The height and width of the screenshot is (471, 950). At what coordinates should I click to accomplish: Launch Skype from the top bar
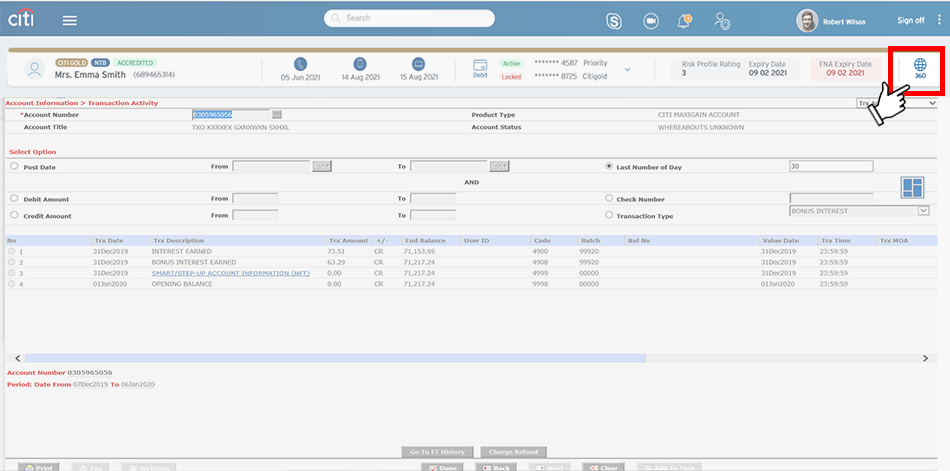[x=614, y=20]
